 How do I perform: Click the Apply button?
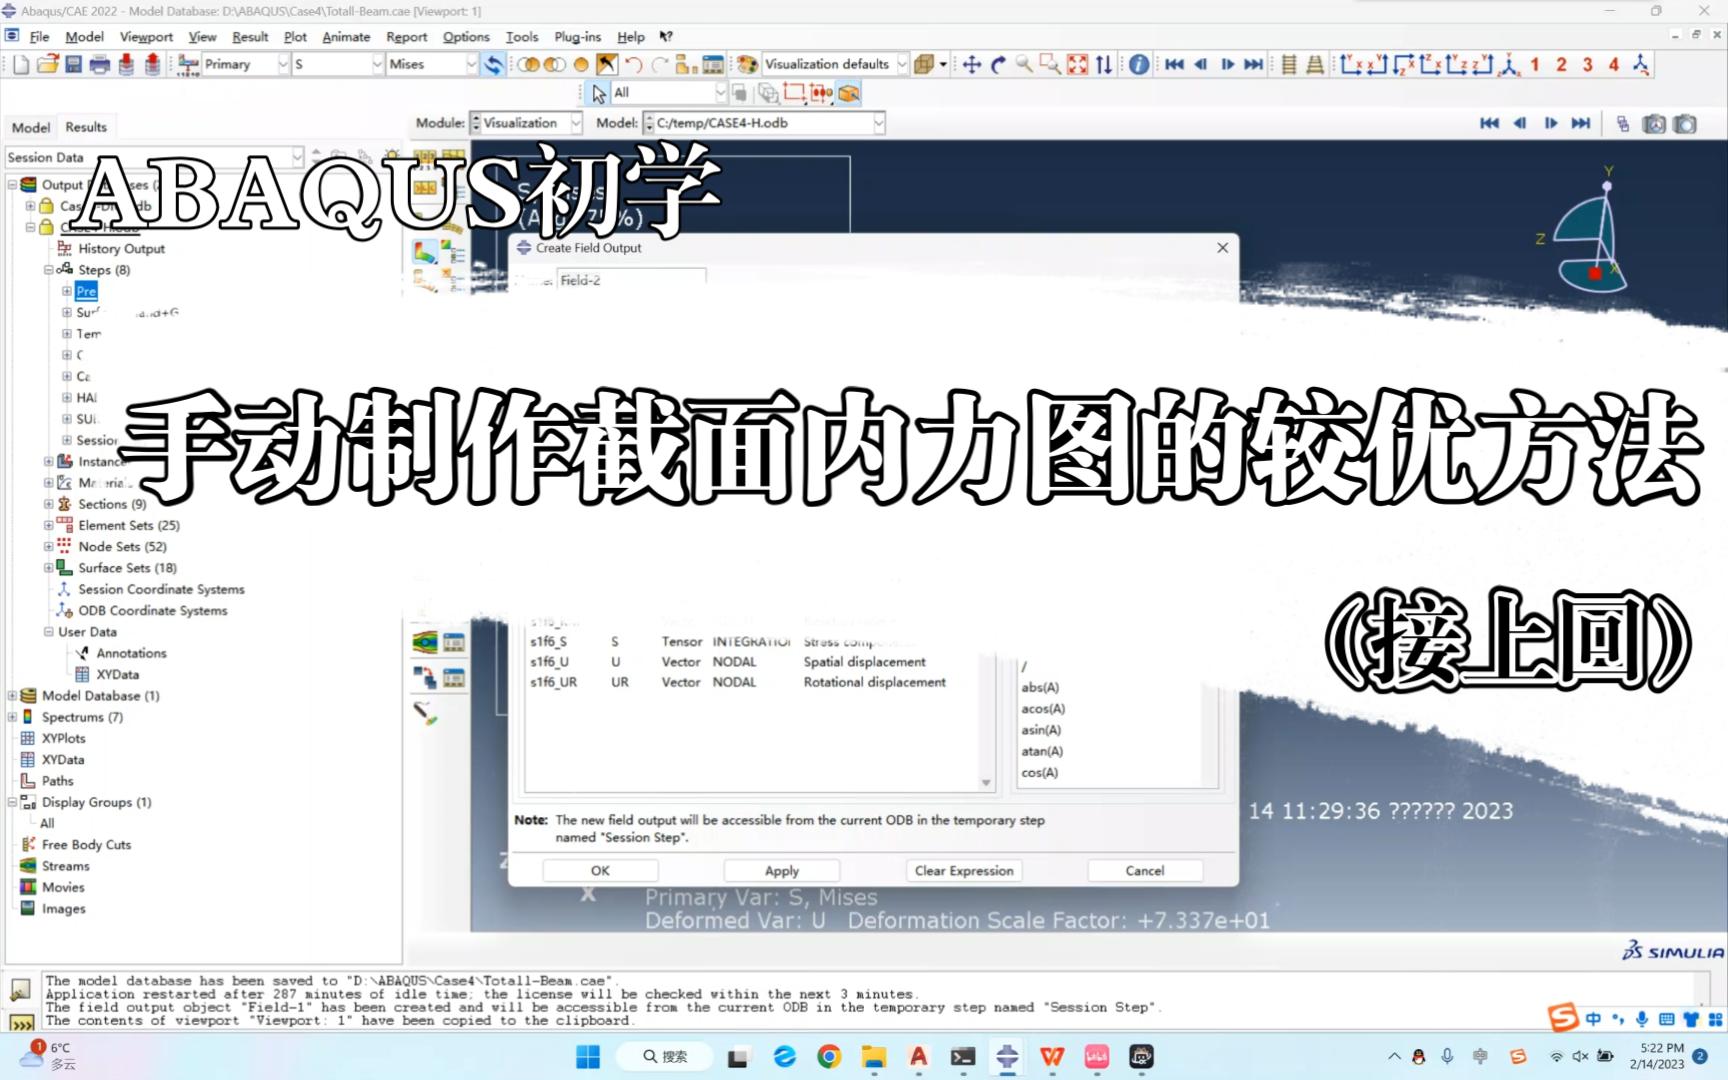pos(782,871)
